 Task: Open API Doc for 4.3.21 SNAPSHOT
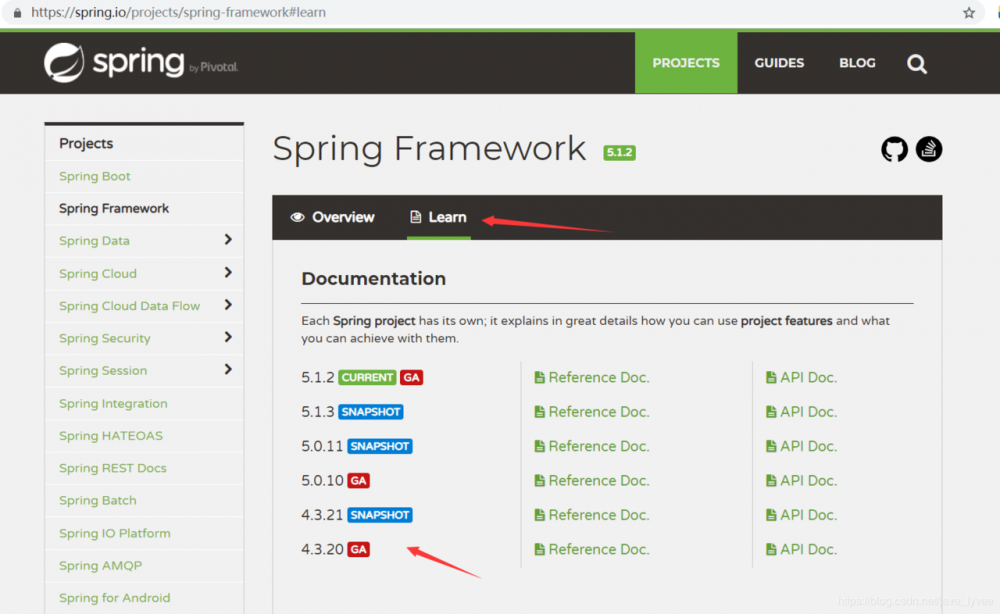(802, 515)
